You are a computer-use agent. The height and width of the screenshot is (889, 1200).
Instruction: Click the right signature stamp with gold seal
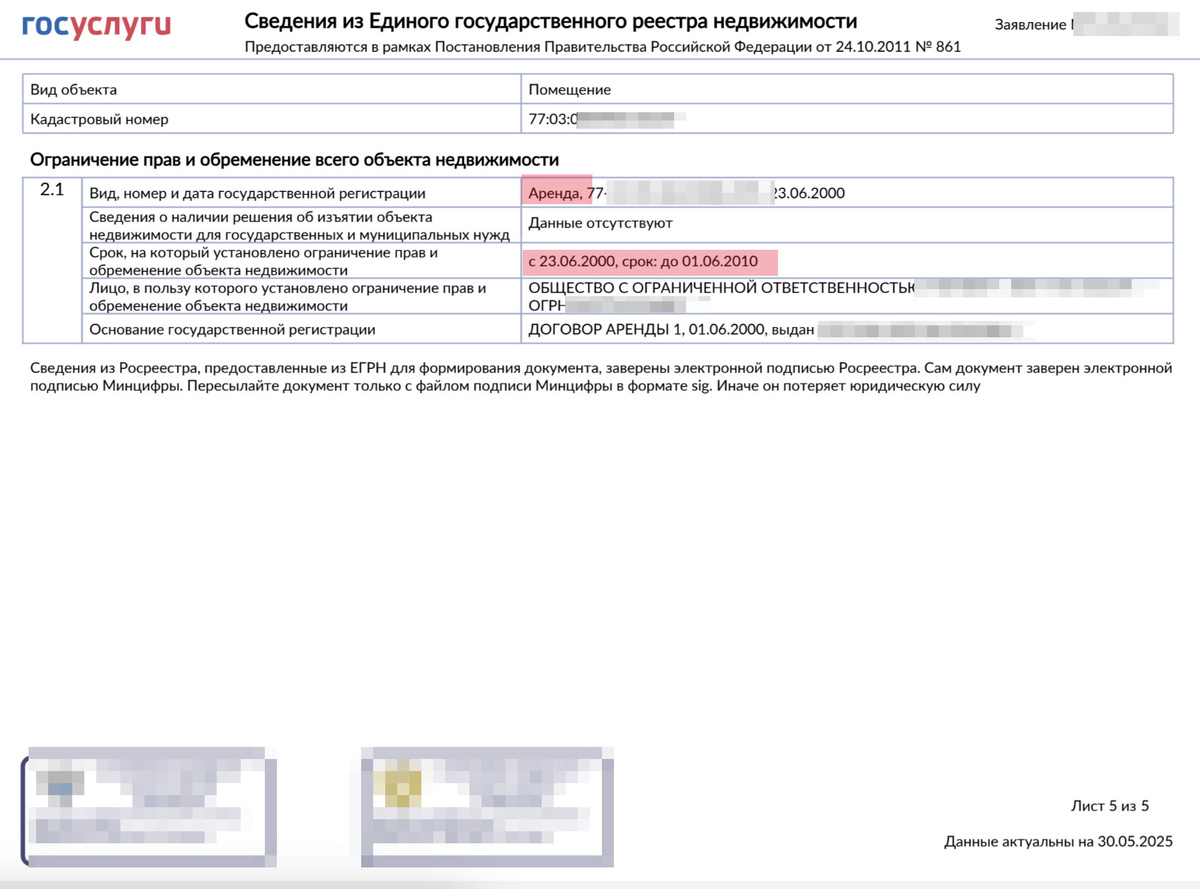485,805
